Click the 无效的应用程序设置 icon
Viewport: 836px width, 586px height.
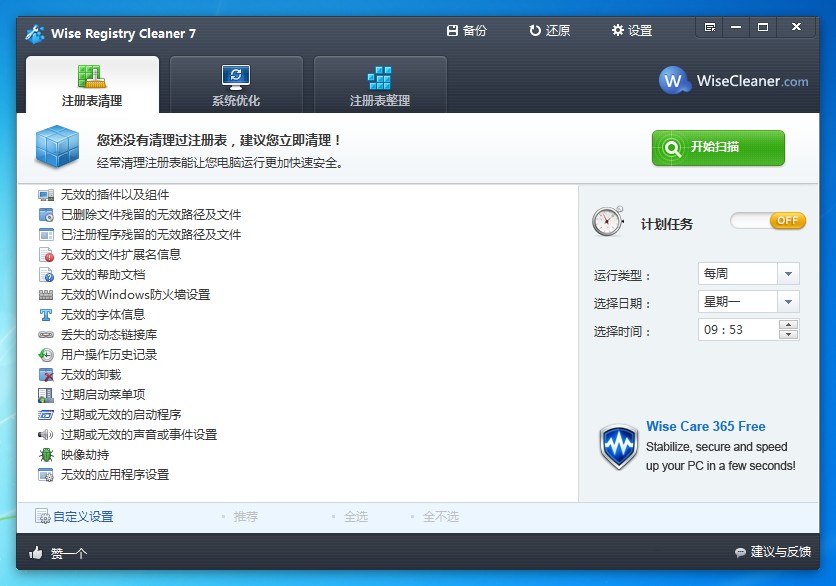point(46,475)
